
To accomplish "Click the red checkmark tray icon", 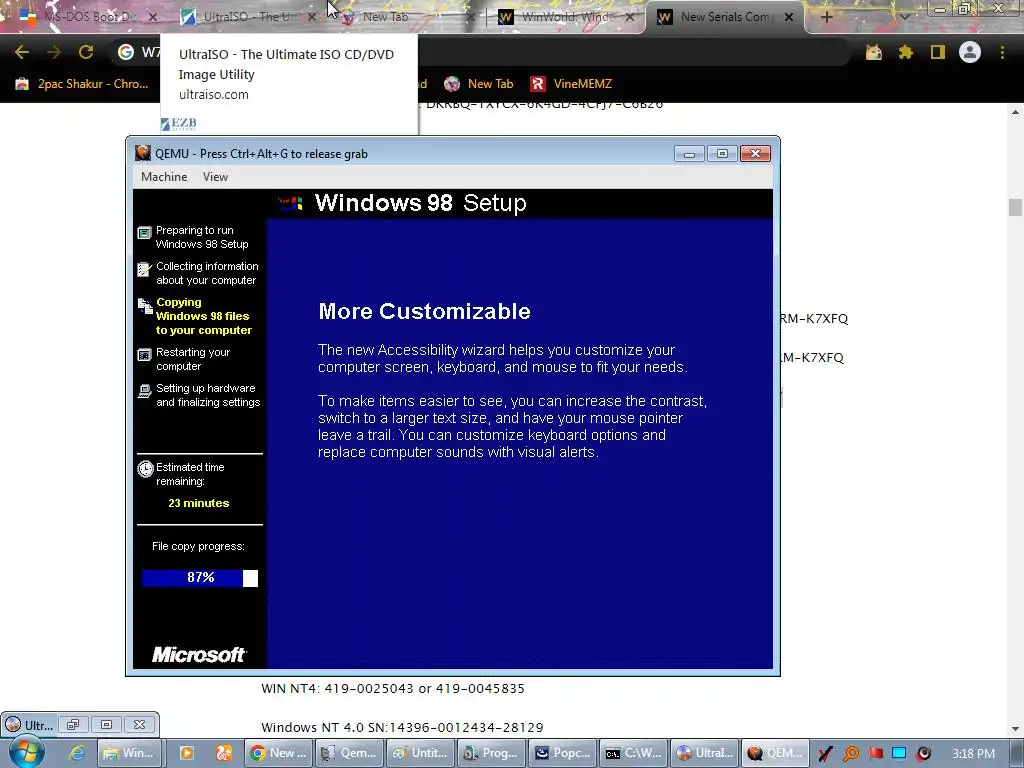I will pyautogui.click(x=825, y=754).
